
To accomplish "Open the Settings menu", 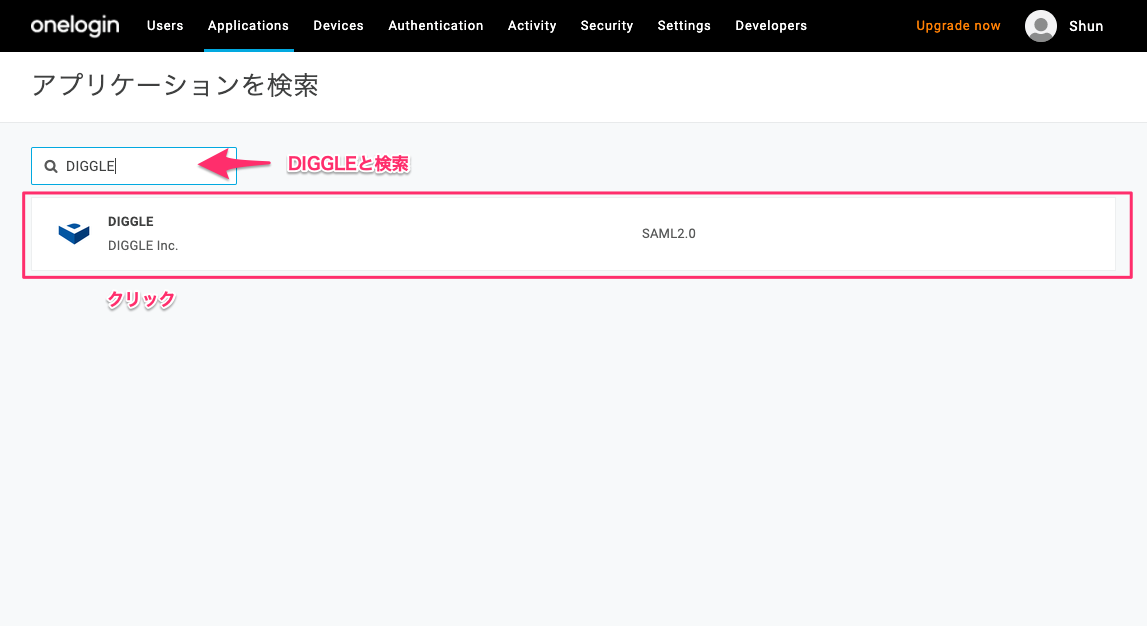I will tap(684, 26).
